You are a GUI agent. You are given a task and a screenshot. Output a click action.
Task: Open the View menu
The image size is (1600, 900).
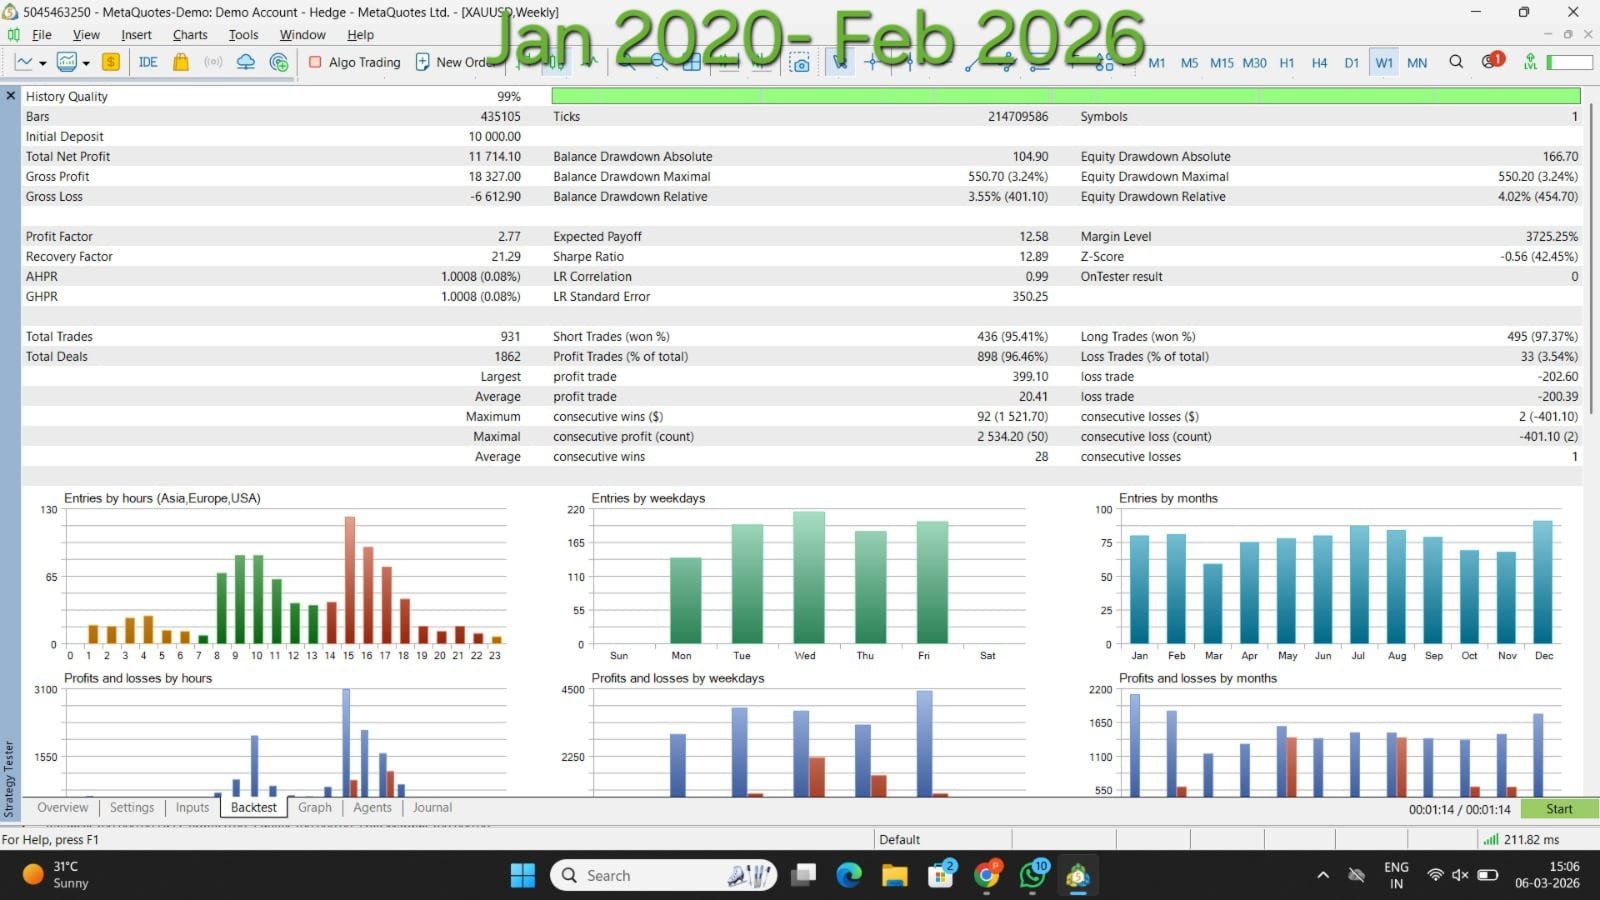(x=86, y=35)
